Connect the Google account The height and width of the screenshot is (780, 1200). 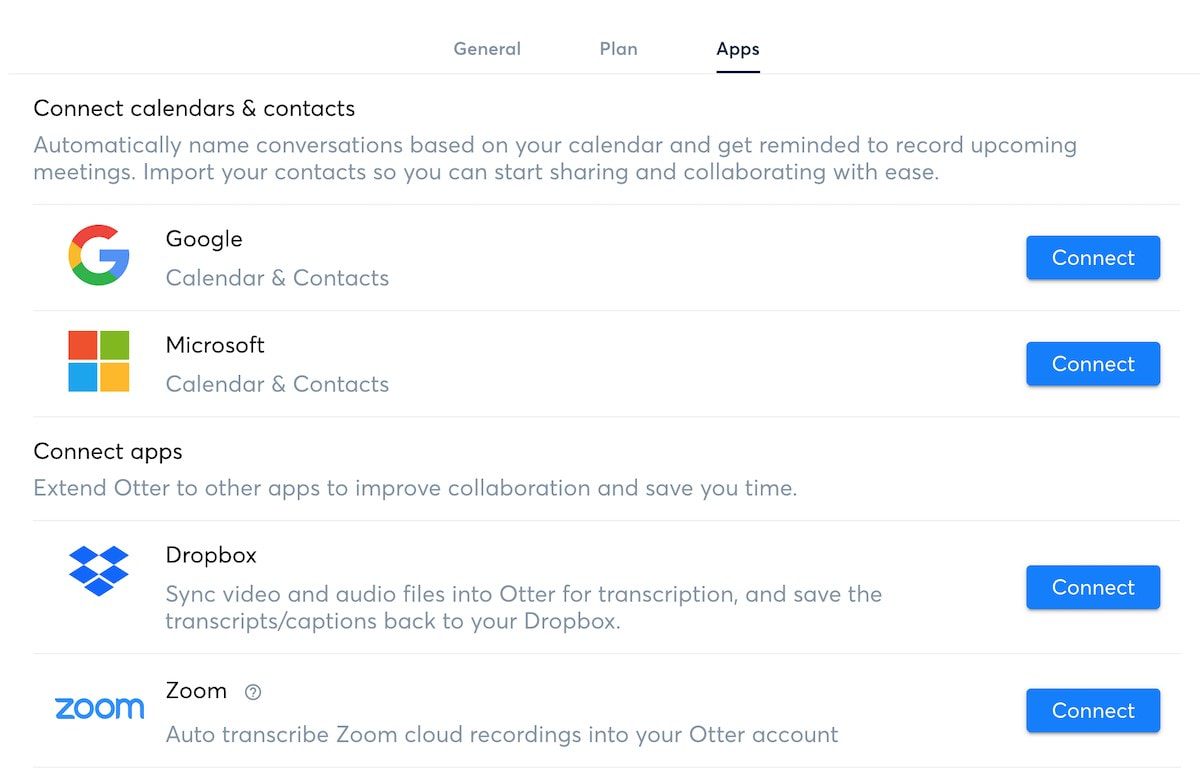click(1092, 257)
